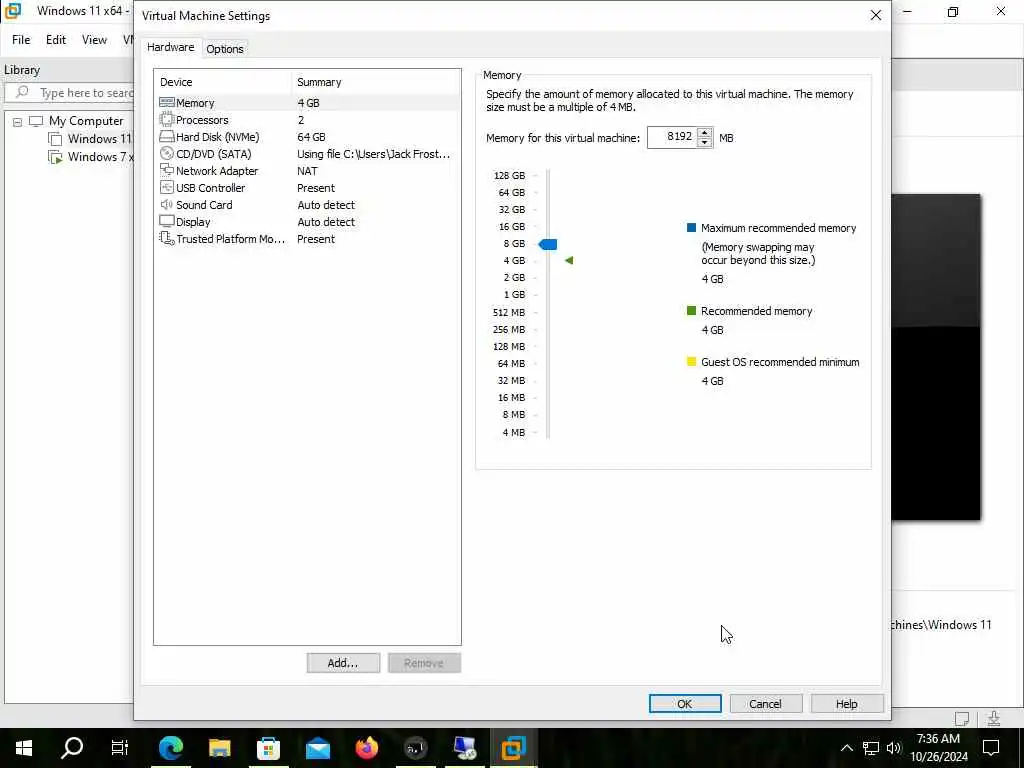
Task: Open File Explorer from taskbar
Action: (219, 748)
